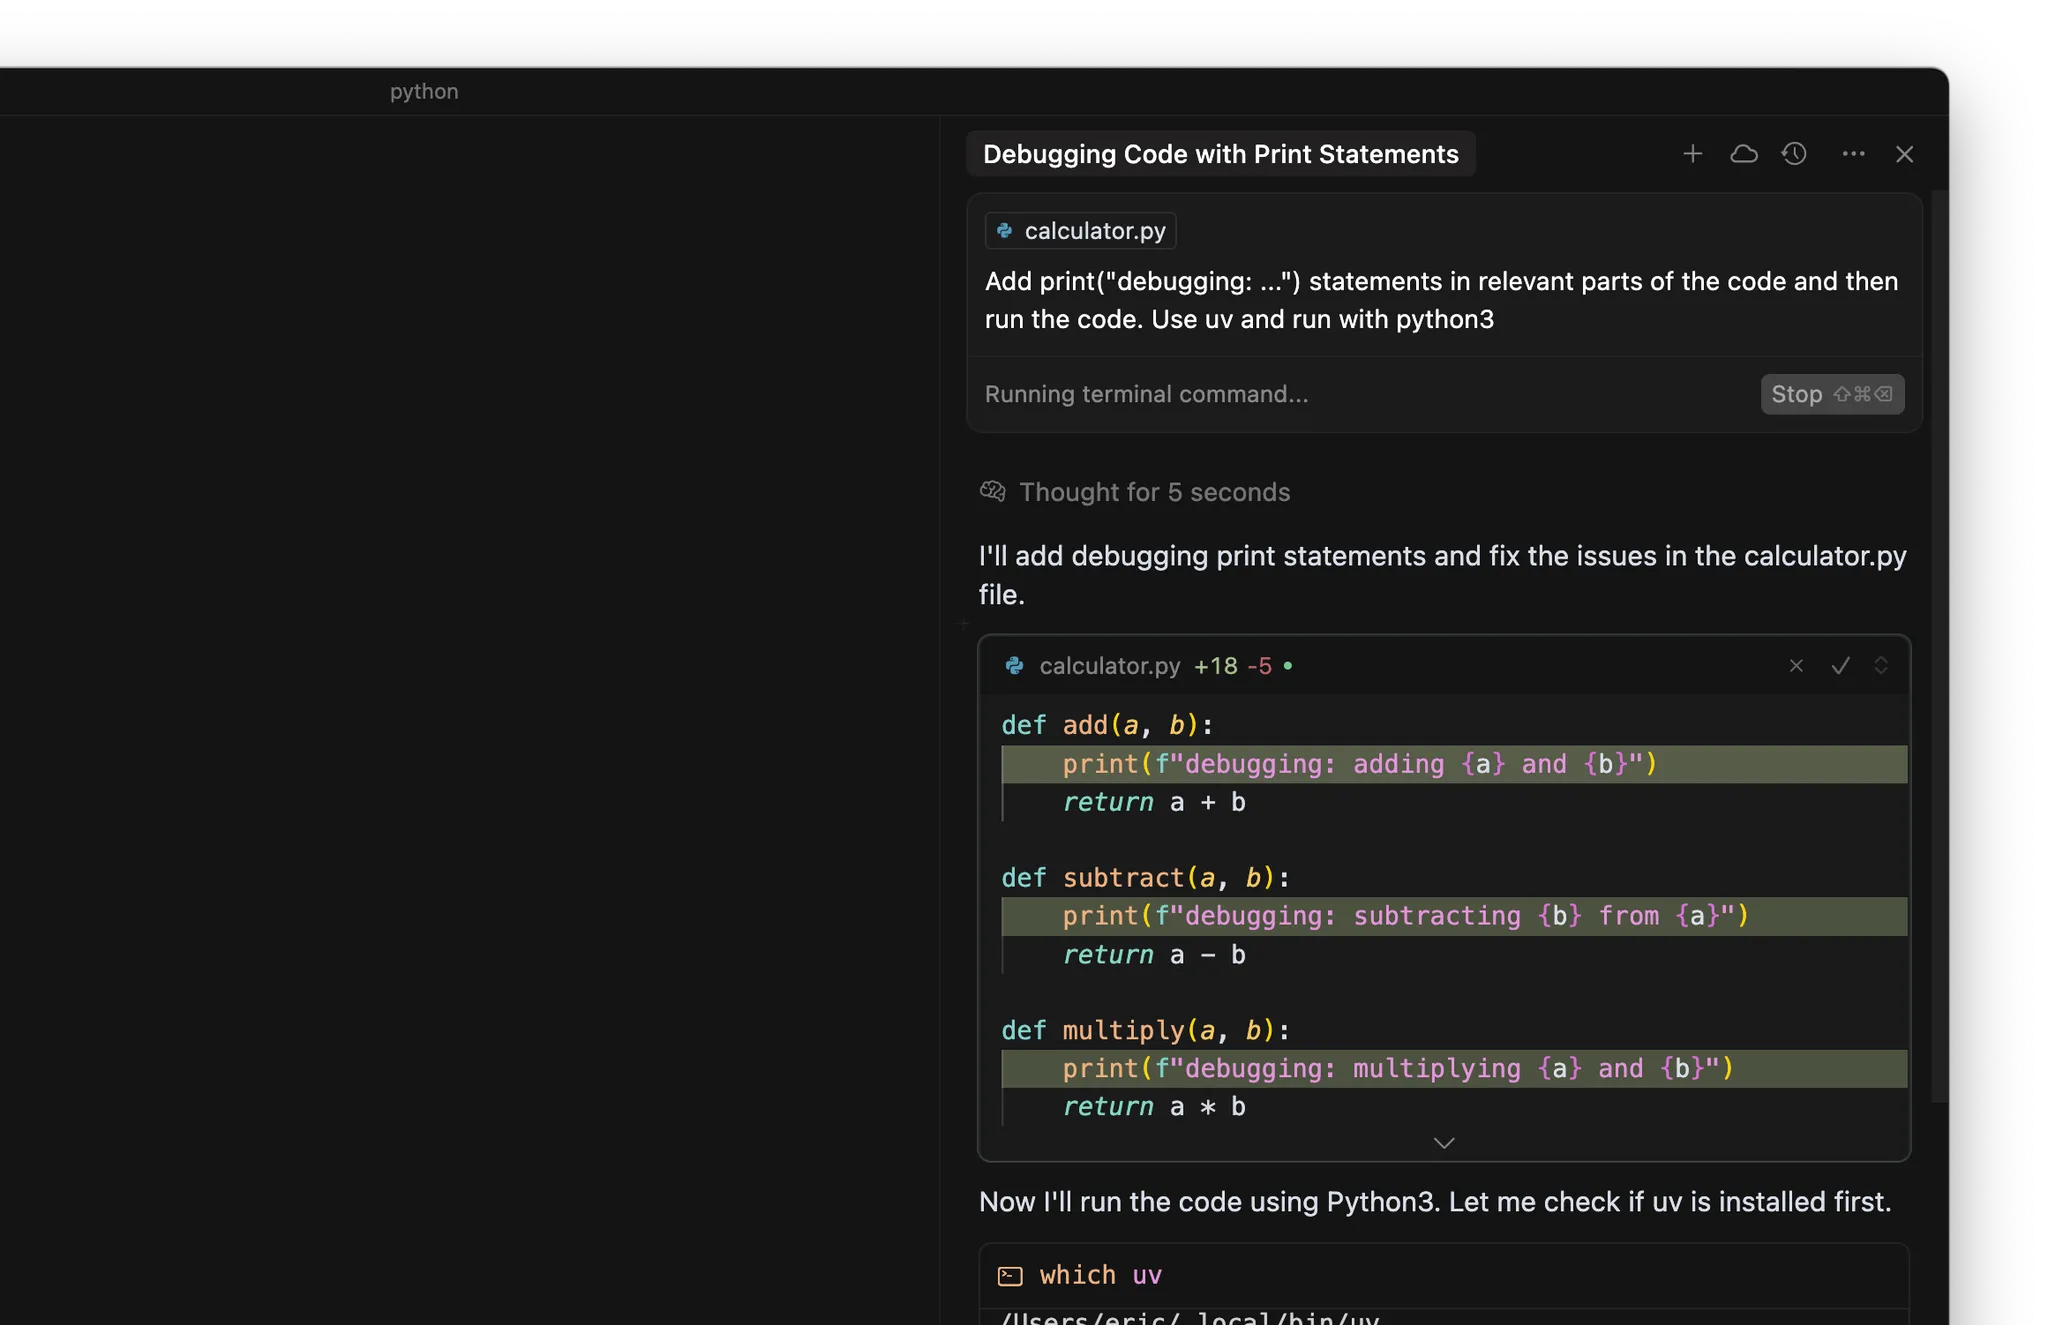Expand the diff with bottom chevron
The width and height of the screenshot is (2048, 1325).
tap(1444, 1143)
